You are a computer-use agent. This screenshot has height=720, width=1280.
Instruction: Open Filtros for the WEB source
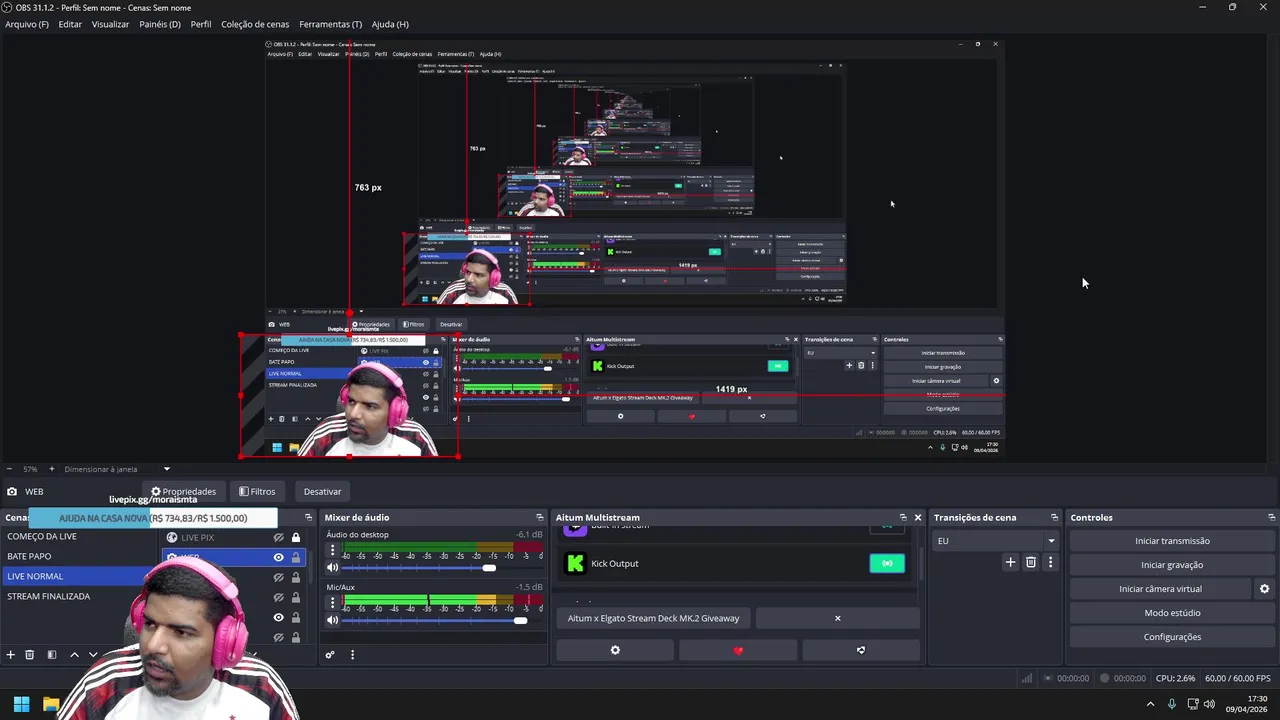[x=257, y=491]
